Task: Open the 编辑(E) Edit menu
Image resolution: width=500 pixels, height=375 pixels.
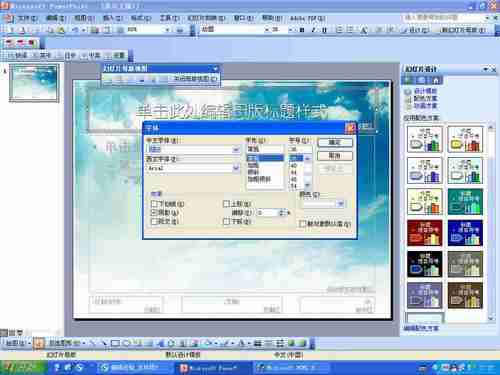Action: pos(56,18)
